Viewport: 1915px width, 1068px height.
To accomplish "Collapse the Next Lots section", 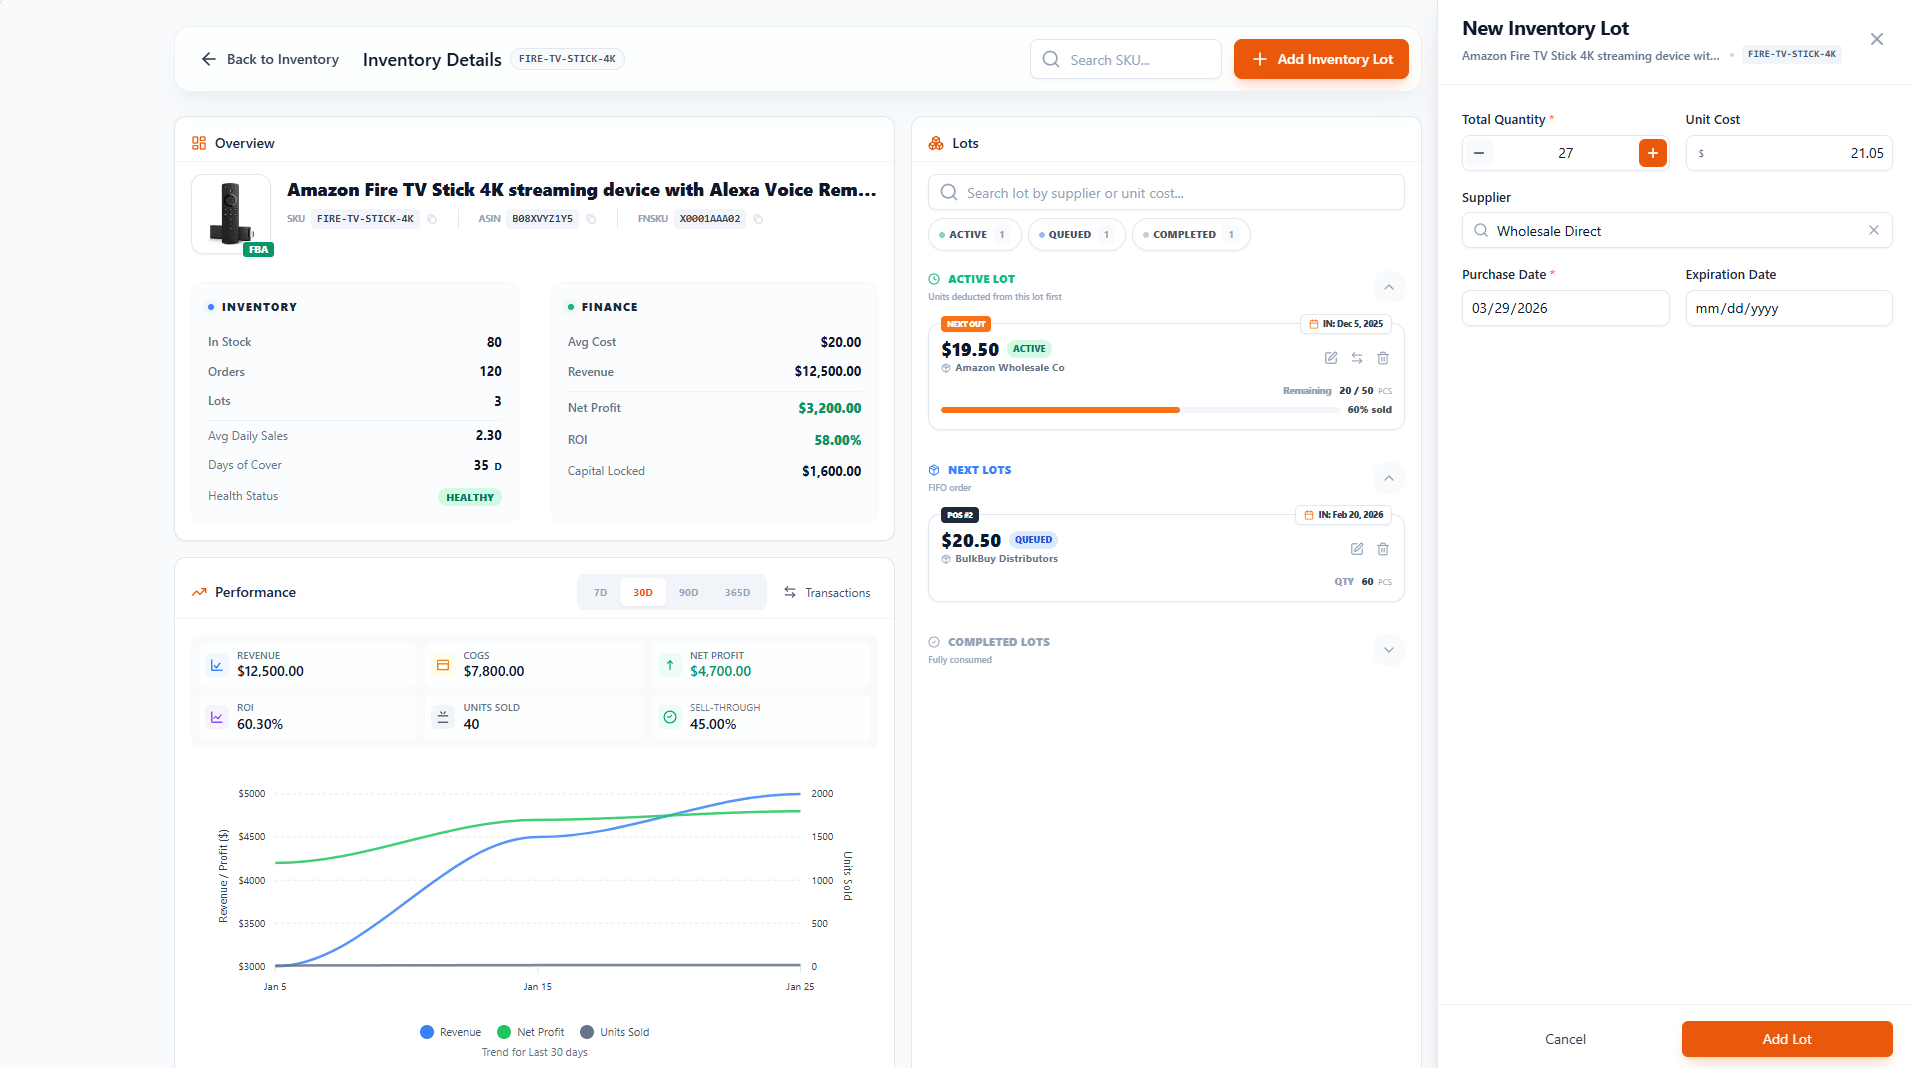I will pyautogui.click(x=1388, y=479).
